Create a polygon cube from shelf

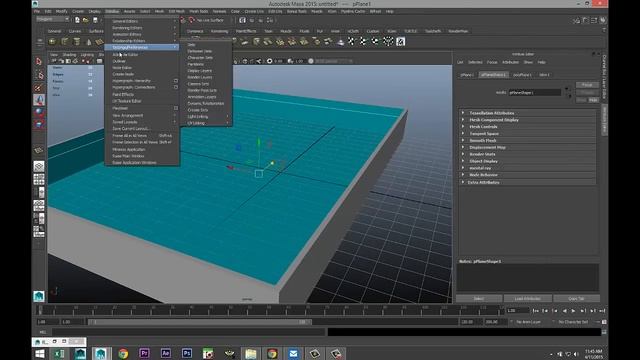click(64, 42)
